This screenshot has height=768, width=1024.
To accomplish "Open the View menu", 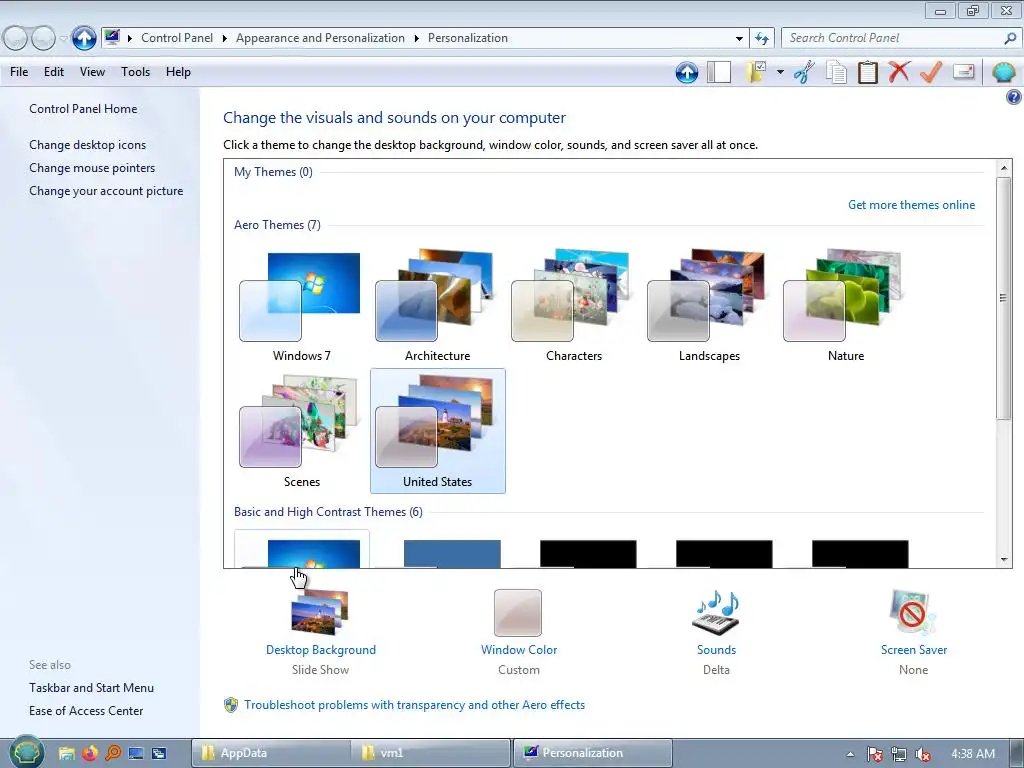I will click(x=92, y=72).
